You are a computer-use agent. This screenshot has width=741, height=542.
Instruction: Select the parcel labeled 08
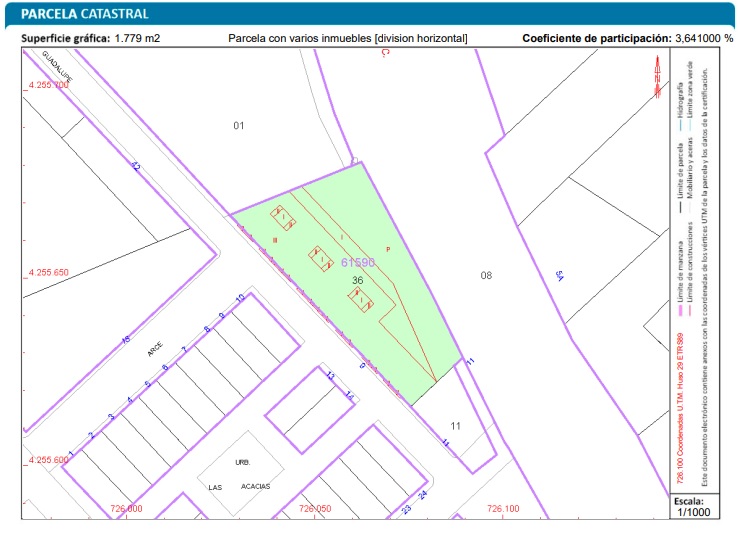[486, 274]
